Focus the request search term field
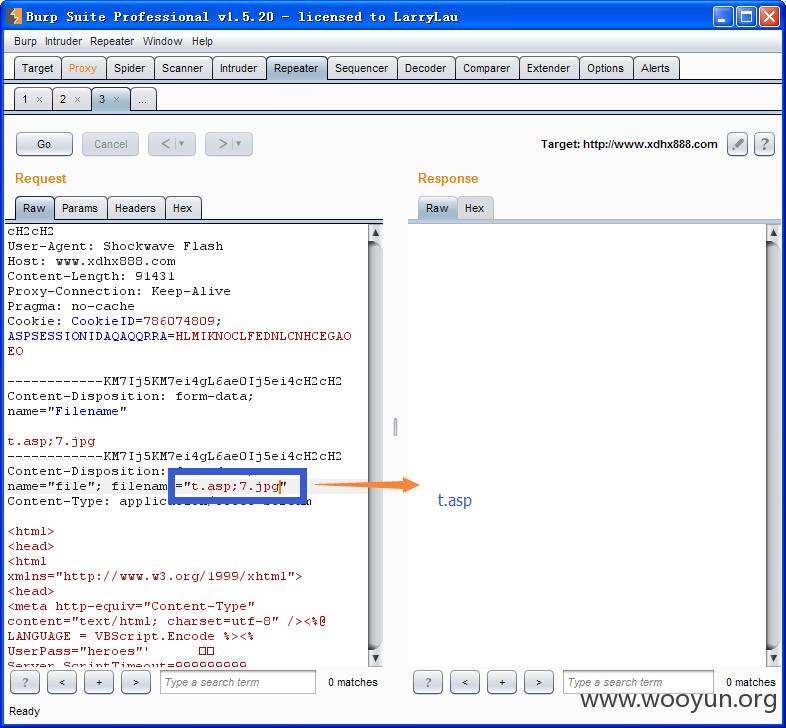Viewport: 786px width, 728px height. coord(238,682)
